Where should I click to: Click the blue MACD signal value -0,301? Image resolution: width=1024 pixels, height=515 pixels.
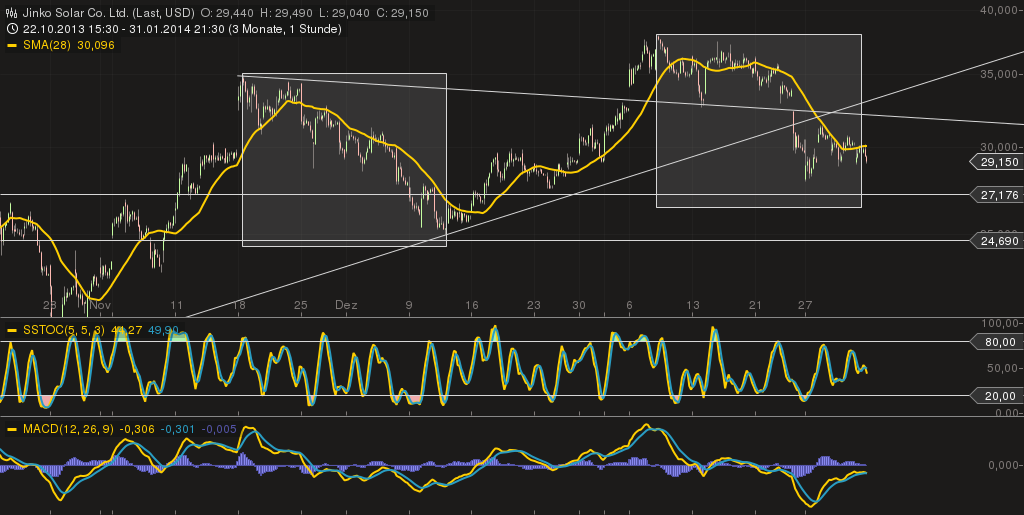(x=178, y=429)
